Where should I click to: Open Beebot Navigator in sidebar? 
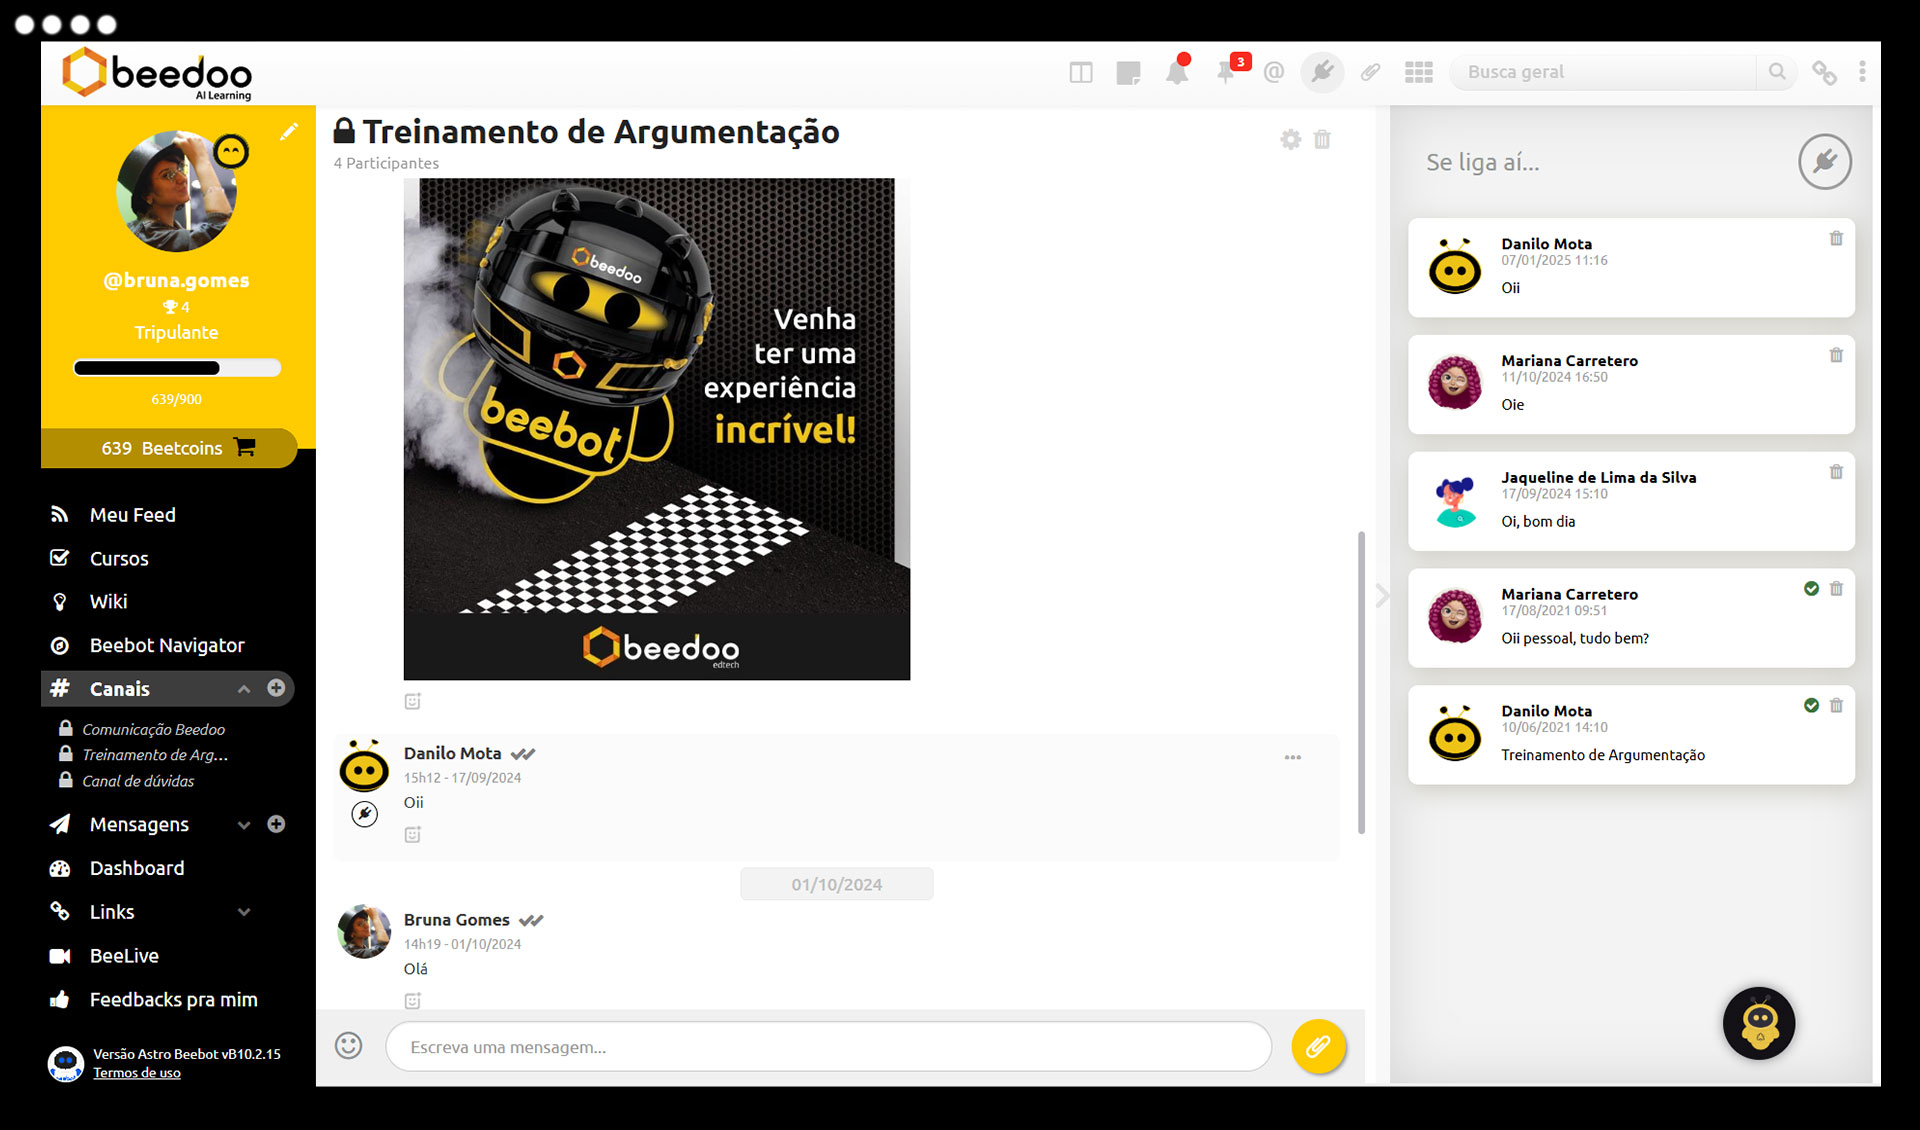point(167,646)
